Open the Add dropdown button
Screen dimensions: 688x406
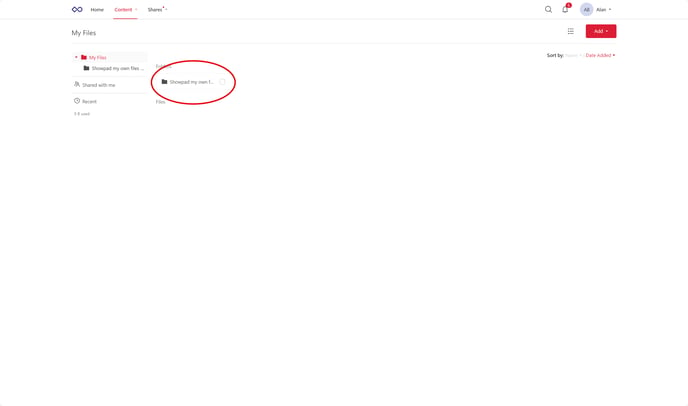(x=601, y=31)
